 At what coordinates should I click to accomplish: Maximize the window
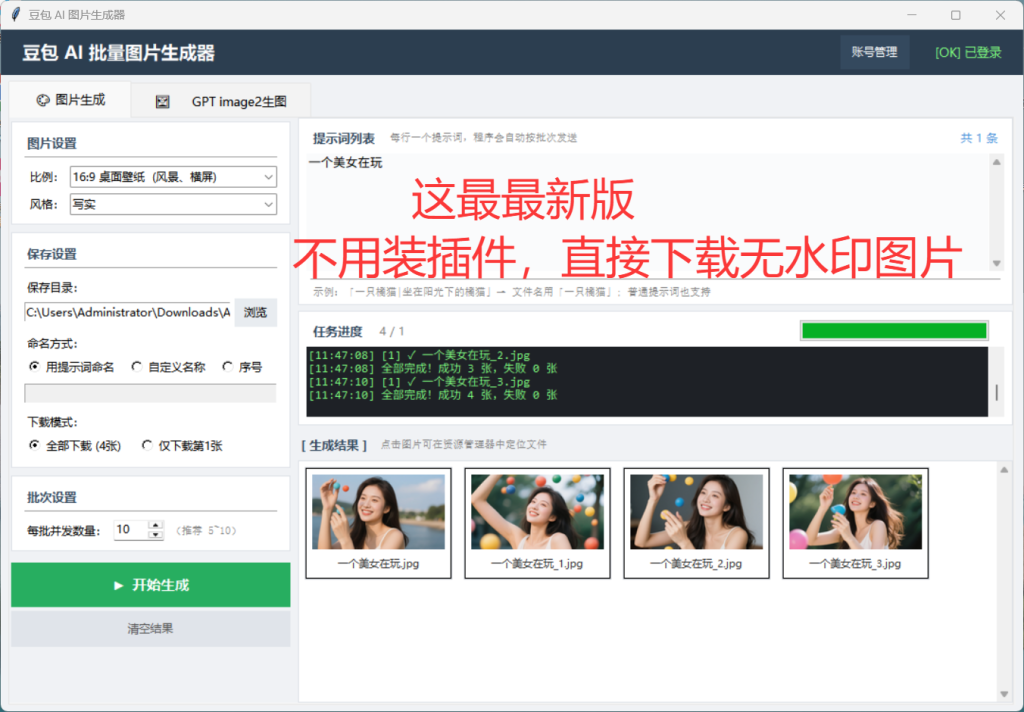click(955, 14)
